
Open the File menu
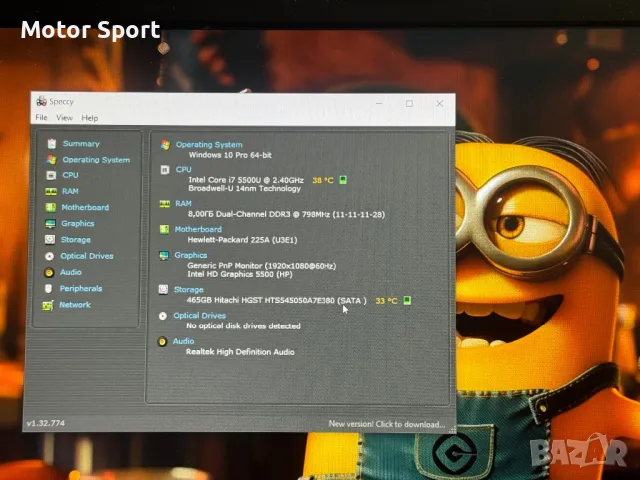point(41,118)
